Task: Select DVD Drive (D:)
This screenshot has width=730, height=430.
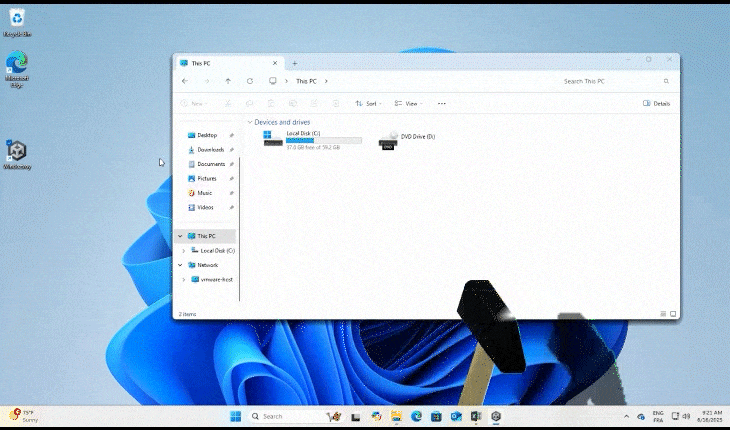Action: point(407,140)
